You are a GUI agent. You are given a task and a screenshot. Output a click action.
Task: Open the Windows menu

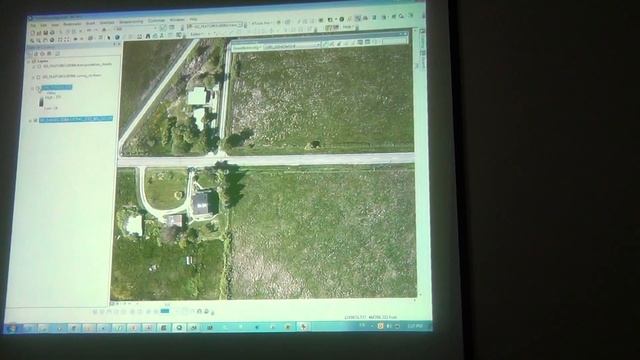[x=177, y=20]
